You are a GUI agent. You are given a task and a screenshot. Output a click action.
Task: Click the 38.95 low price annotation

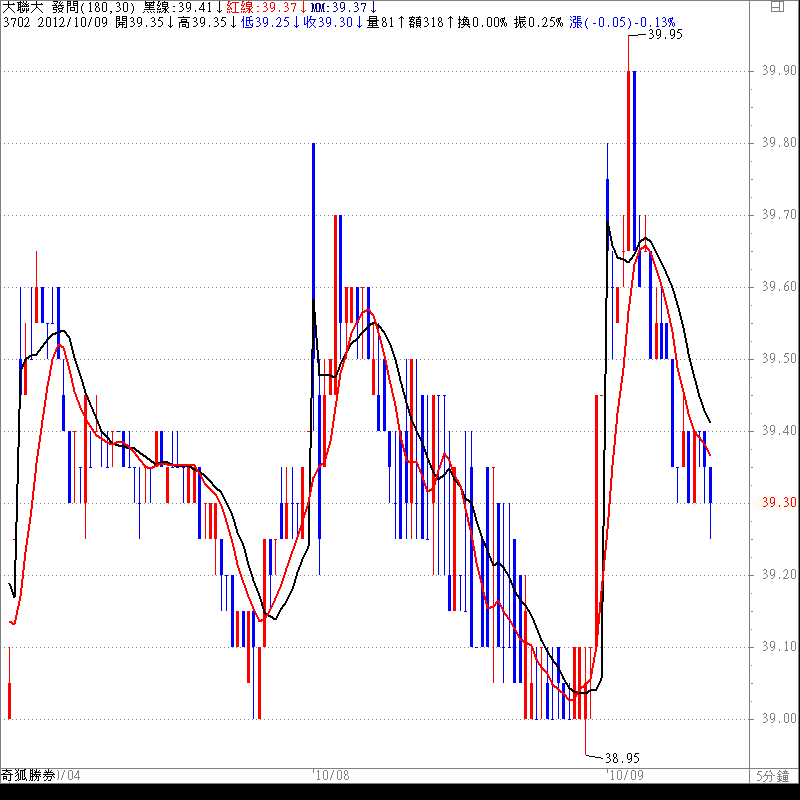pyautogui.click(x=622, y=758)
